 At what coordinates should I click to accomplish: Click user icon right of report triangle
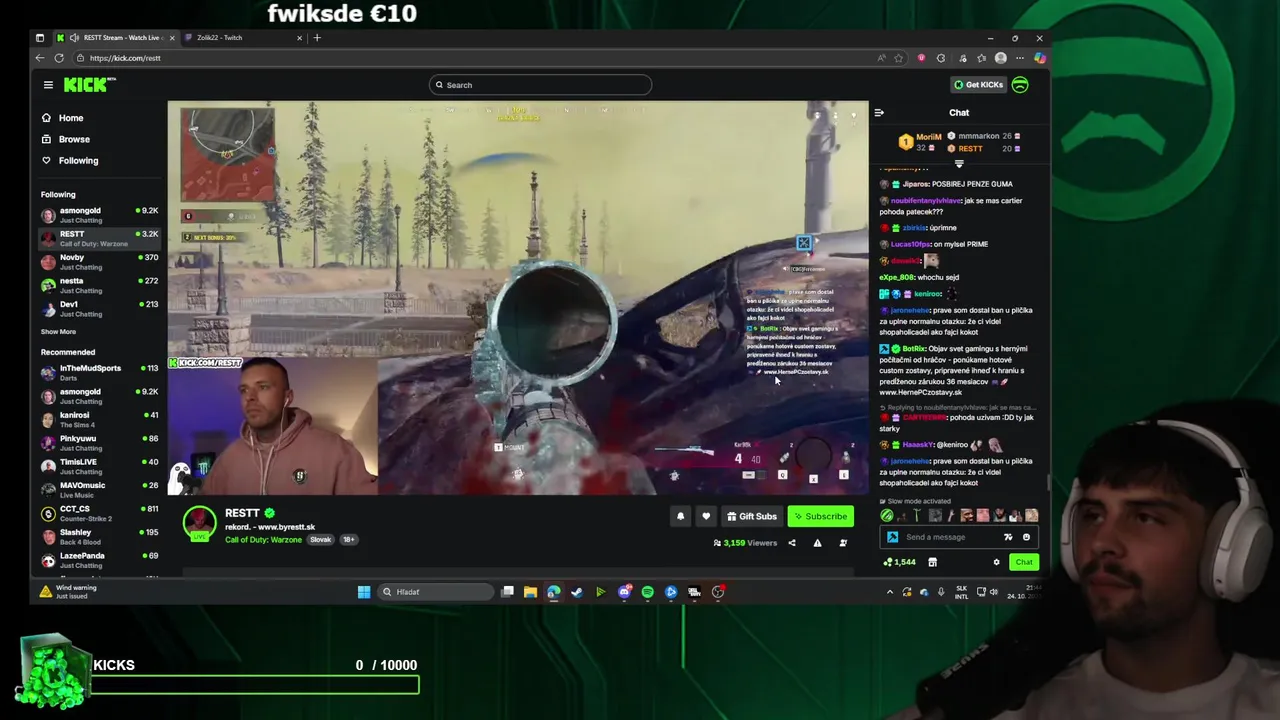843,543
